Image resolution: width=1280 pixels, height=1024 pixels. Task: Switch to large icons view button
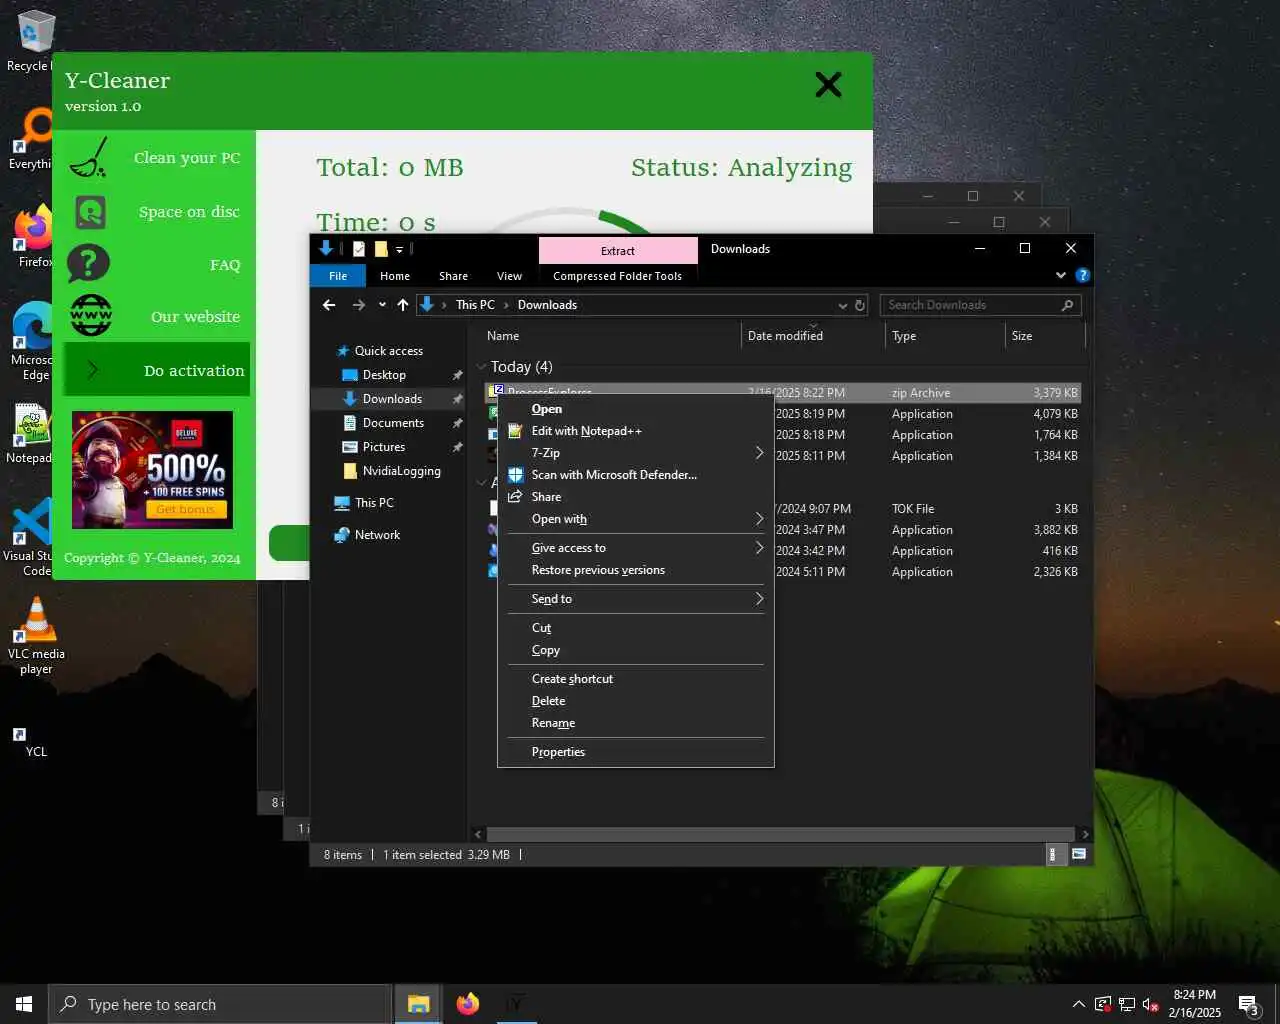[x=1079, y=854]
